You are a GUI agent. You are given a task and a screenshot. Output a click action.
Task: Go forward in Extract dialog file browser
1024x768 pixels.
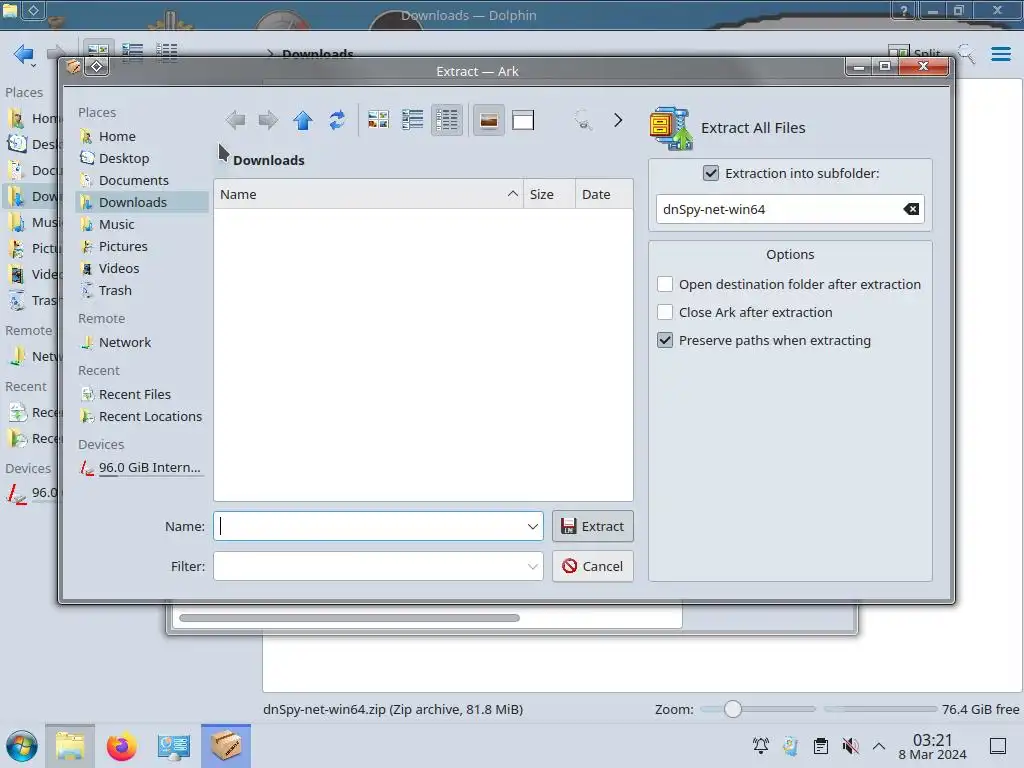pyautogui.click(x=268, y=120)
